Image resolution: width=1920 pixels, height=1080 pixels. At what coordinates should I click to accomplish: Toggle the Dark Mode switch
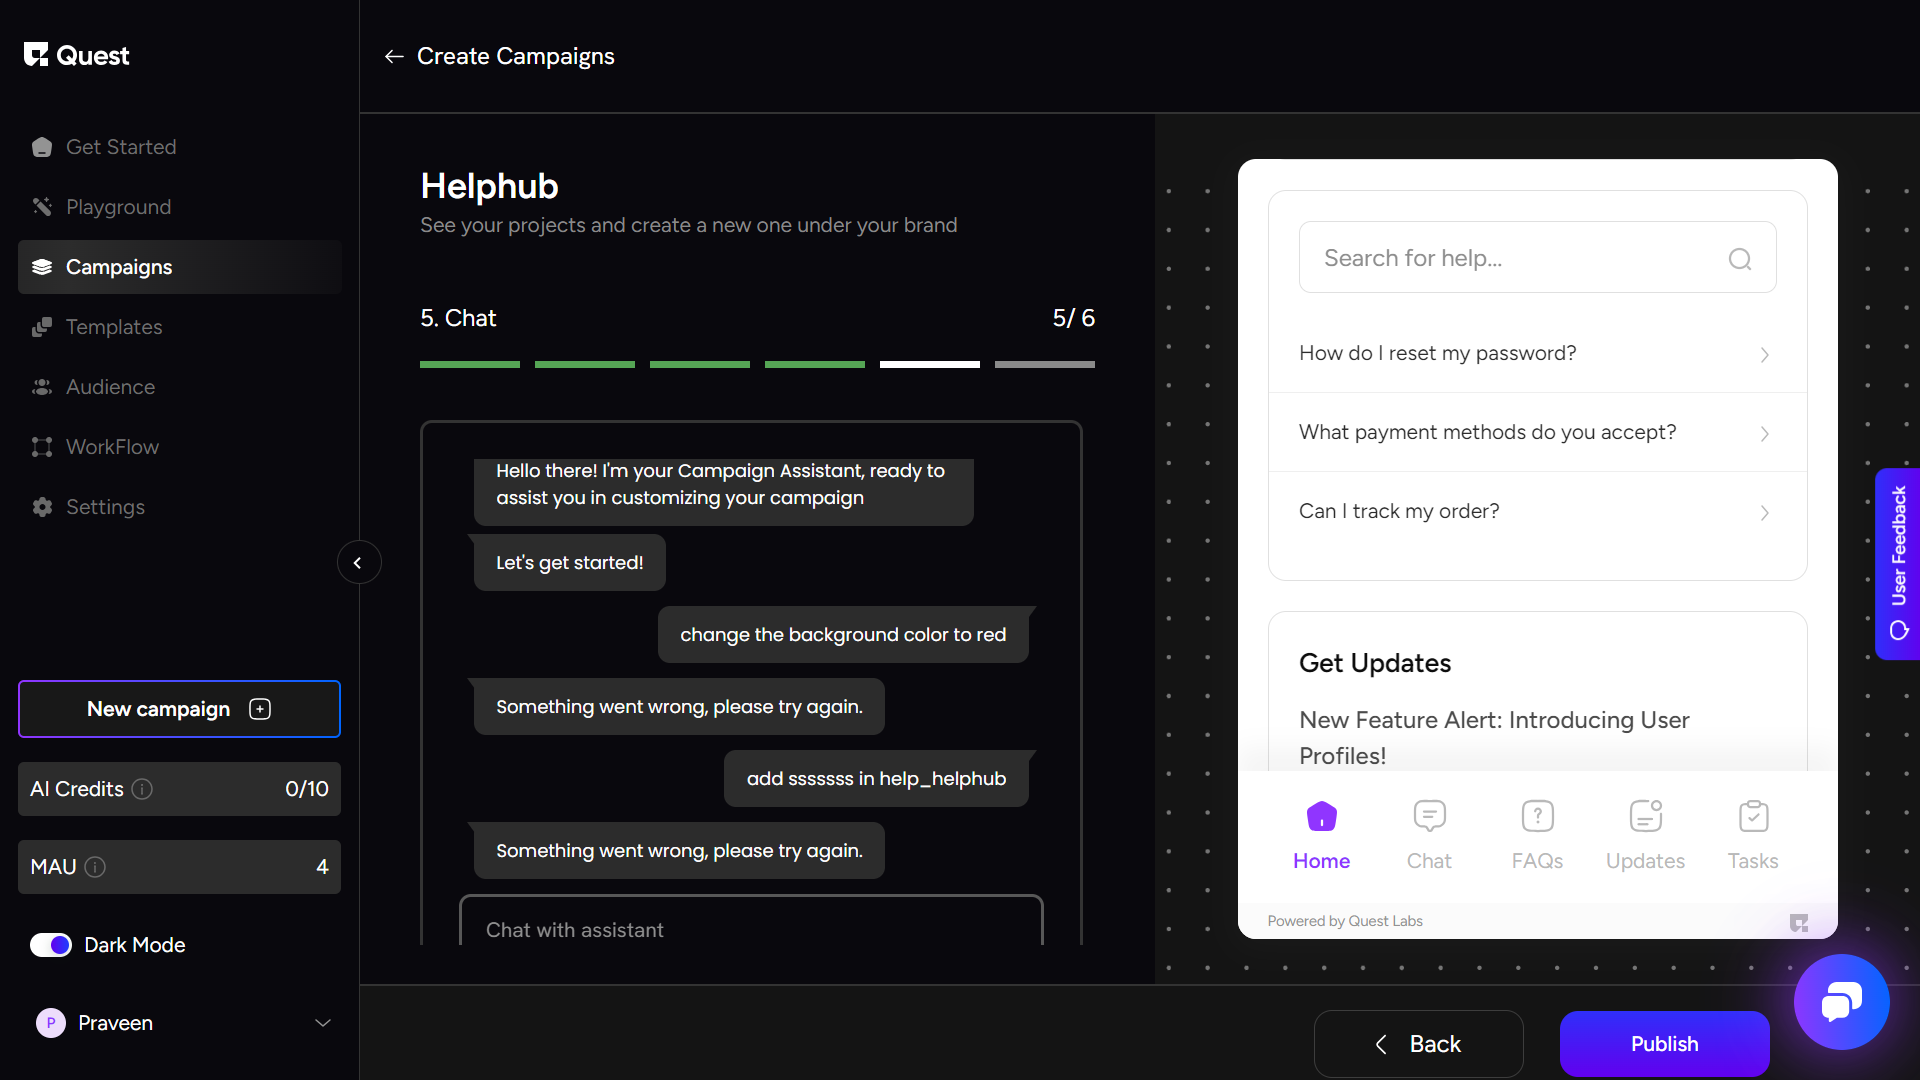coord(51,945)
